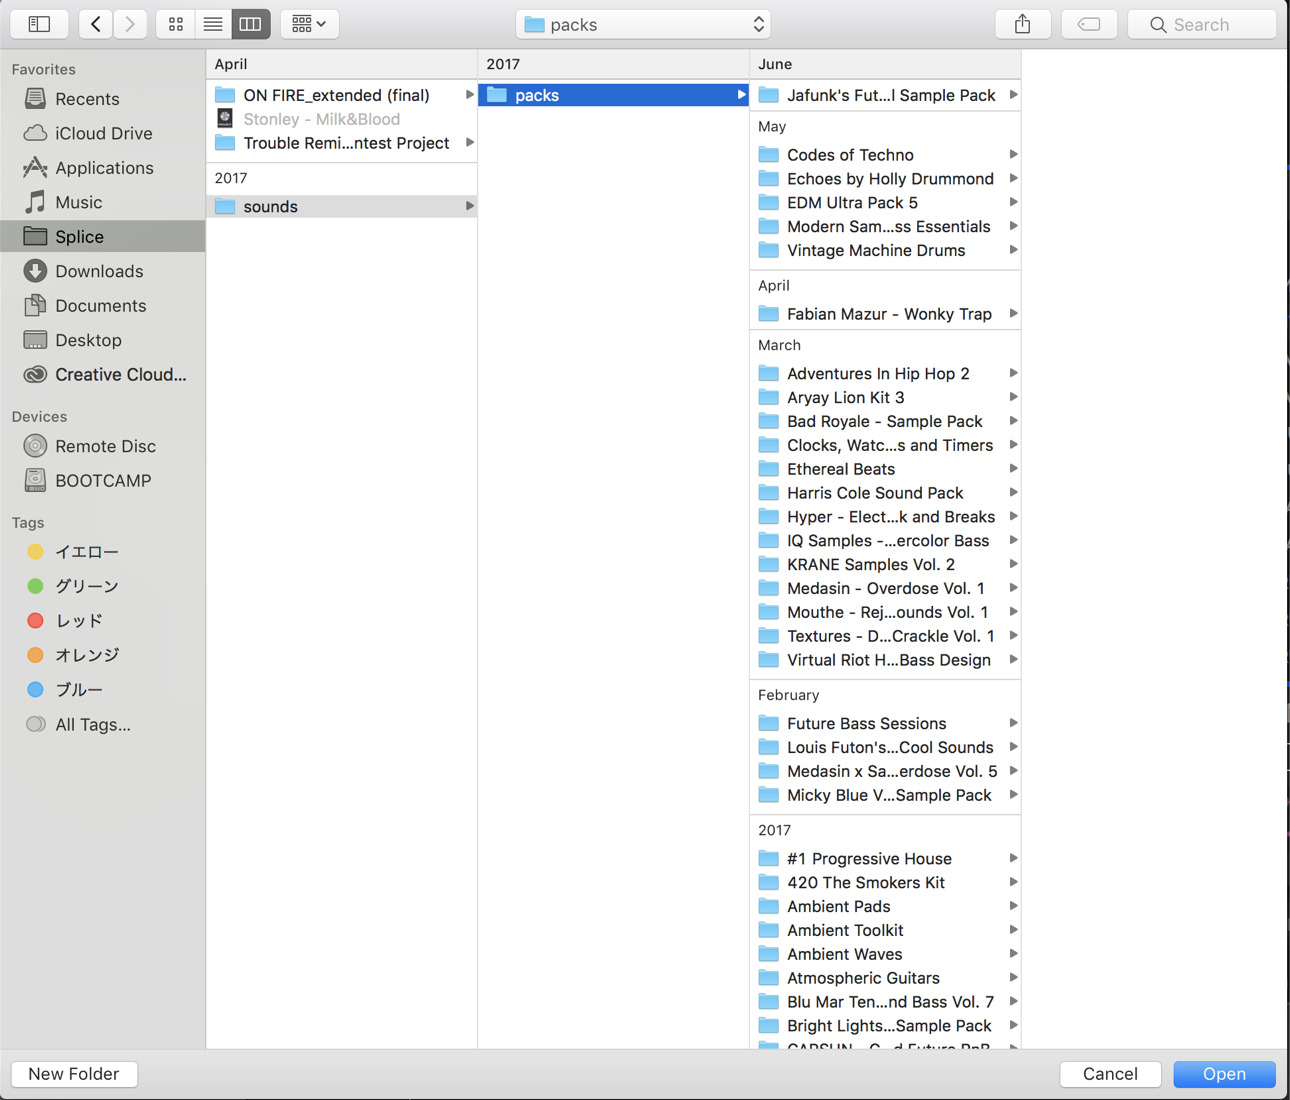
Task: Click the Search field
Action: (1202, 24)
